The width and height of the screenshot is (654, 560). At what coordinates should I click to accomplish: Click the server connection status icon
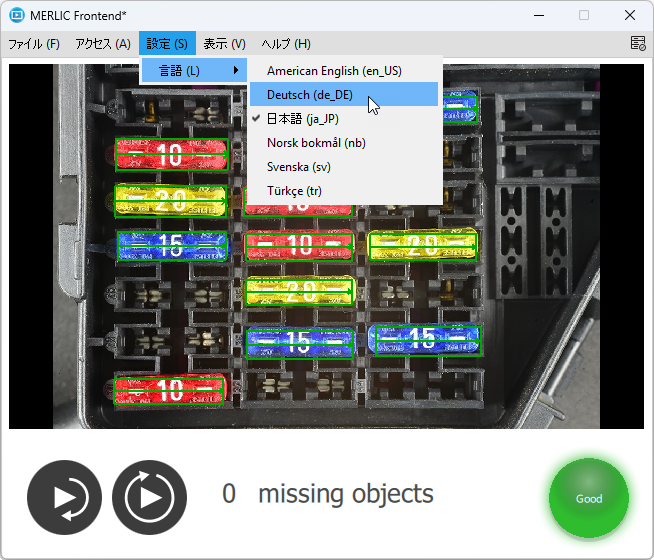638,43
